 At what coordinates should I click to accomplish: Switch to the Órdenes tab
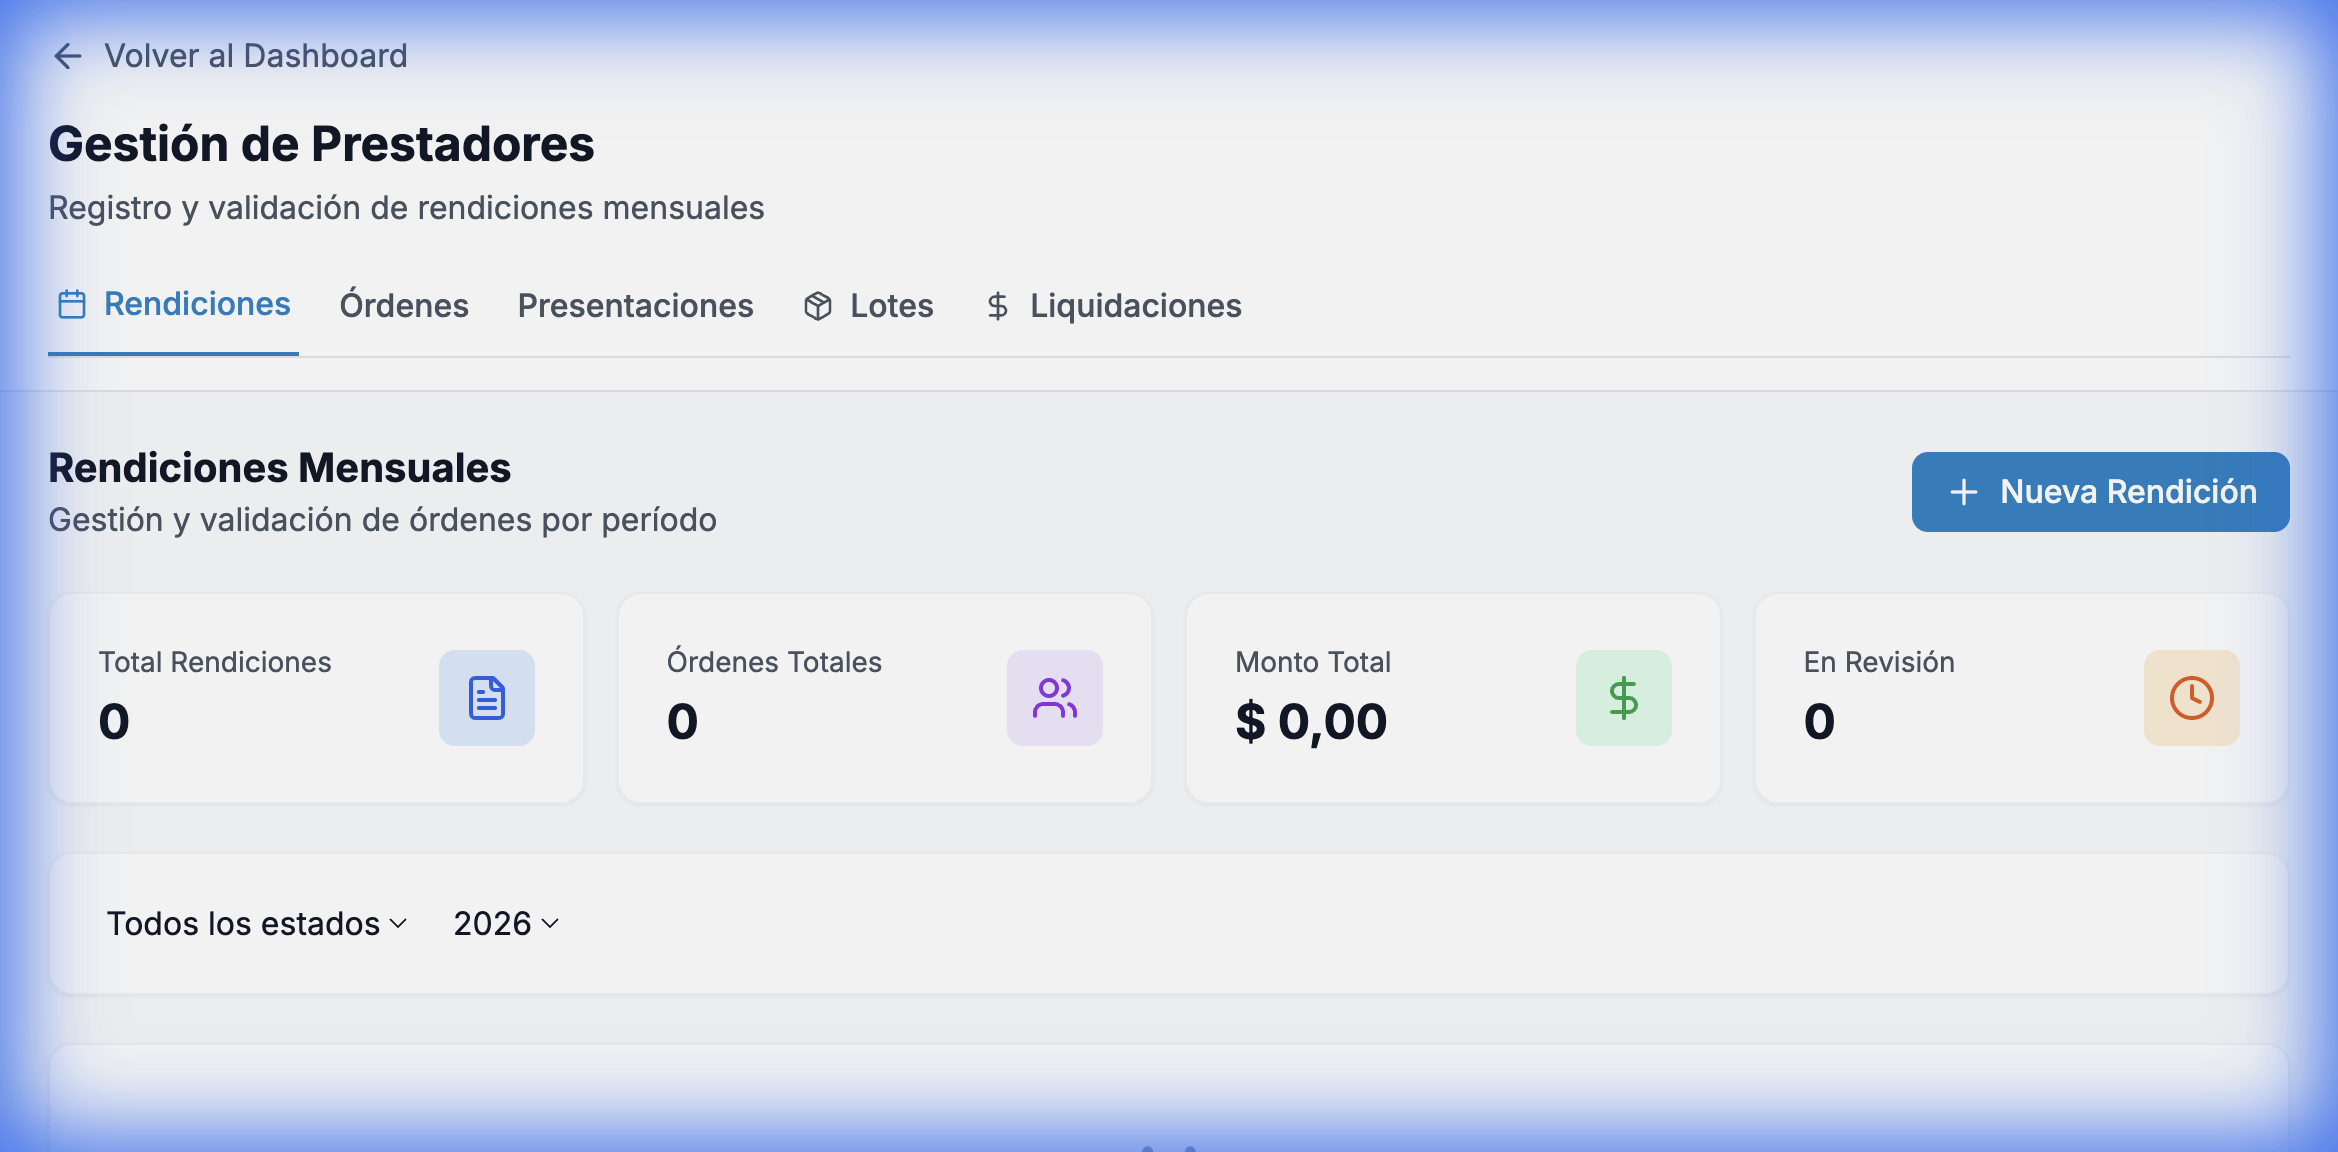point(404,305)
